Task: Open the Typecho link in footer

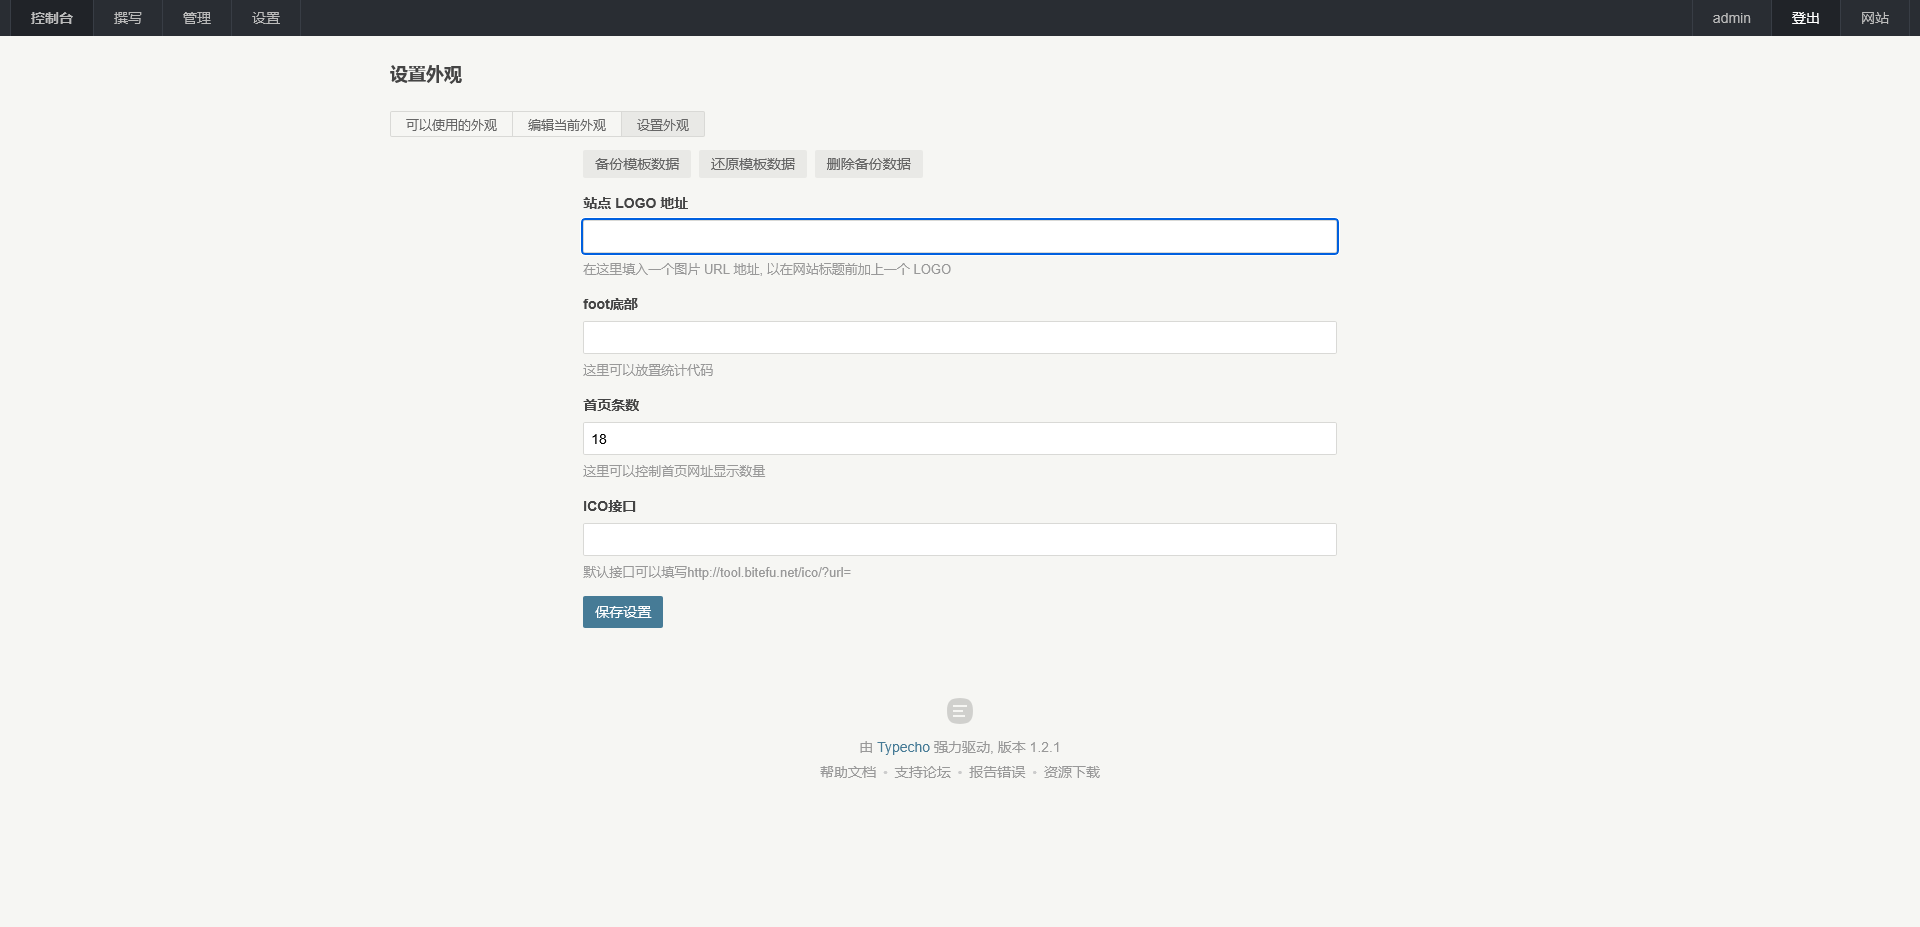Action: tap(903, 747)
